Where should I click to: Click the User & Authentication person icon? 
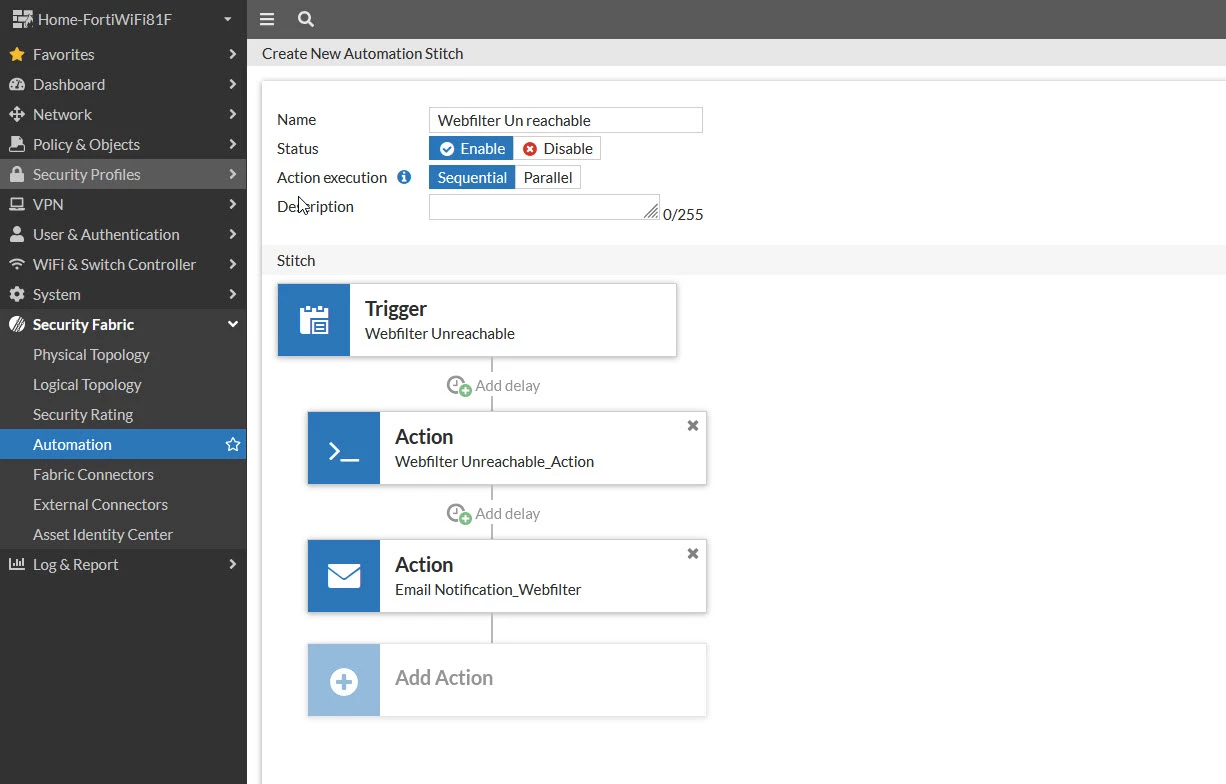[16, 234]
